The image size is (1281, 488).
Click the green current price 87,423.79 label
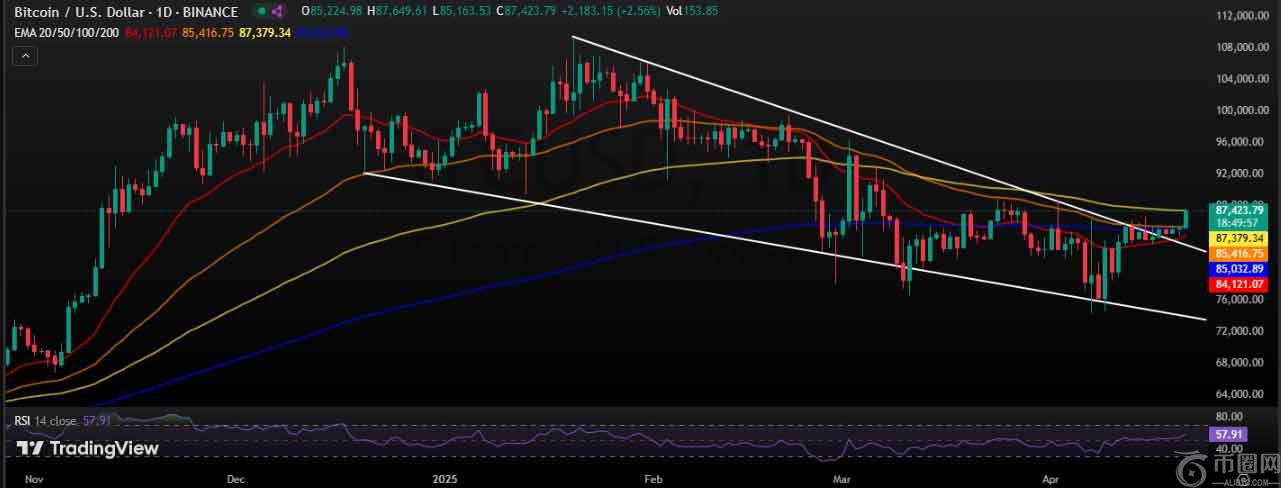(1239, 211)
